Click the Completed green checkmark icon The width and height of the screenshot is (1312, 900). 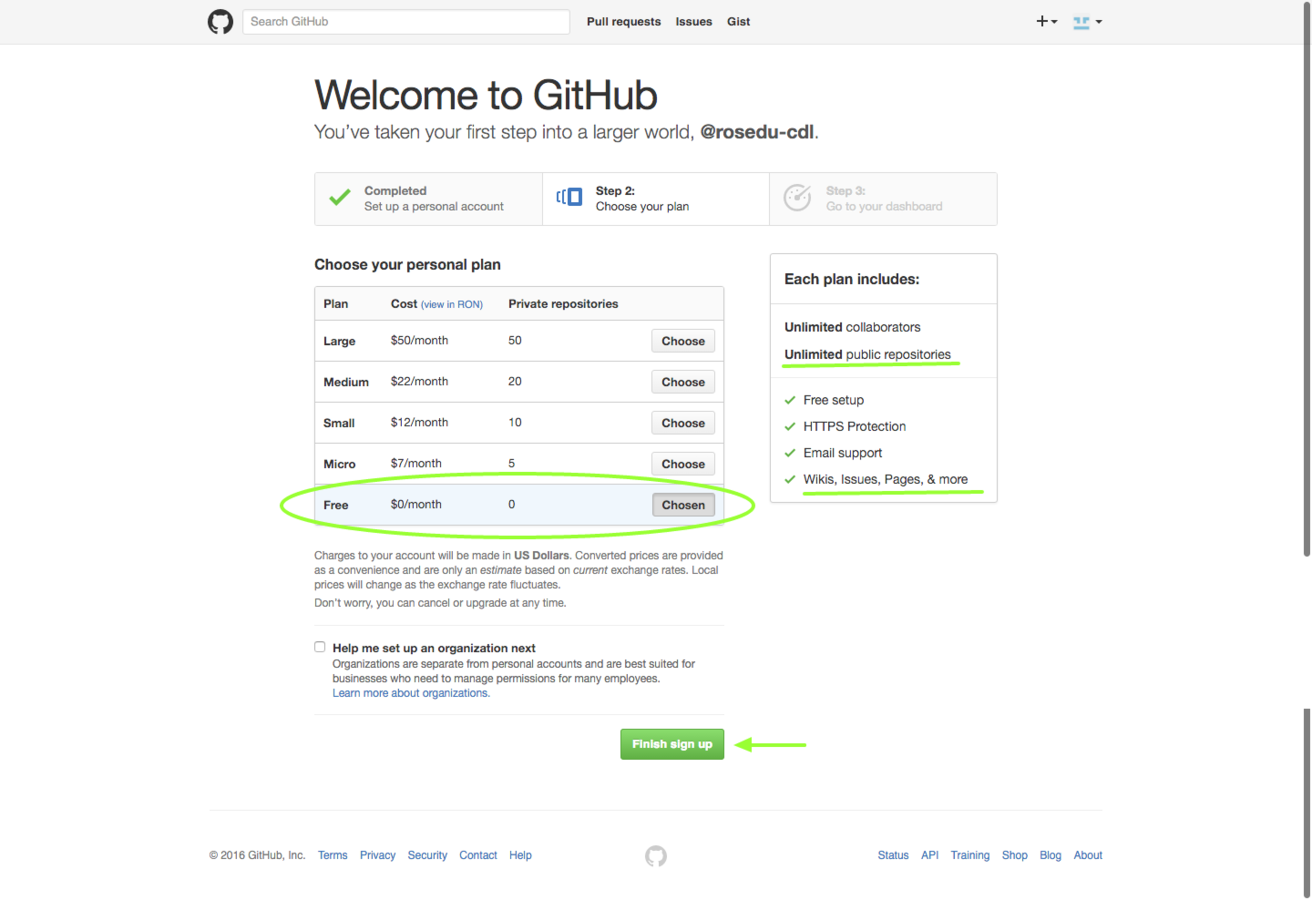click(340, 198)
